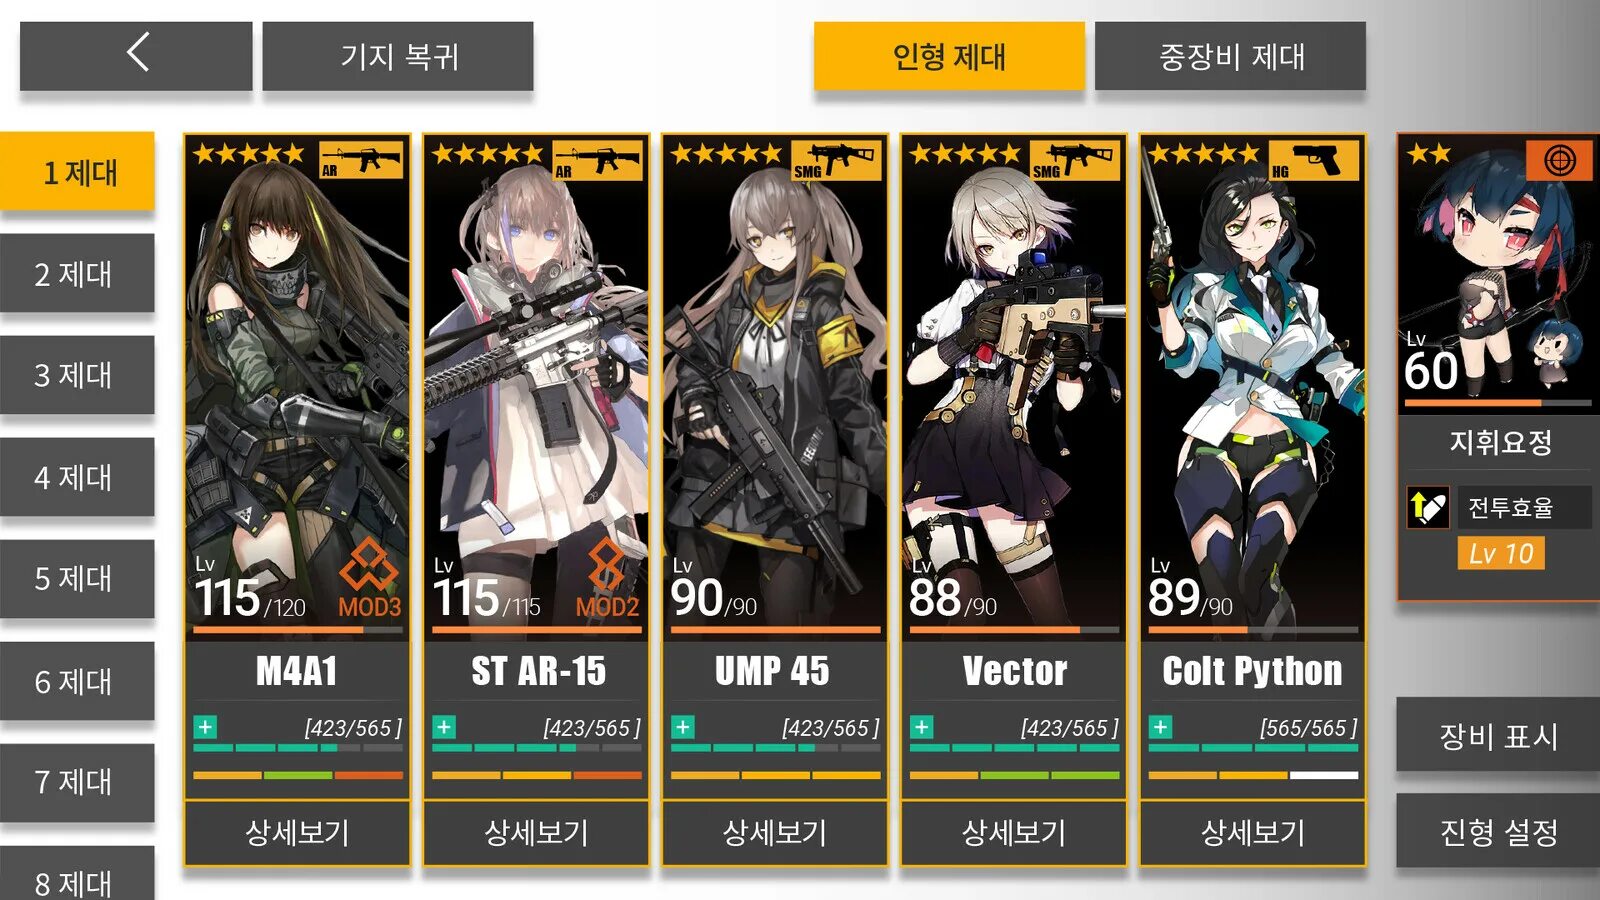Switch to 중장비 제대 tab

(x=1230, y=56)
